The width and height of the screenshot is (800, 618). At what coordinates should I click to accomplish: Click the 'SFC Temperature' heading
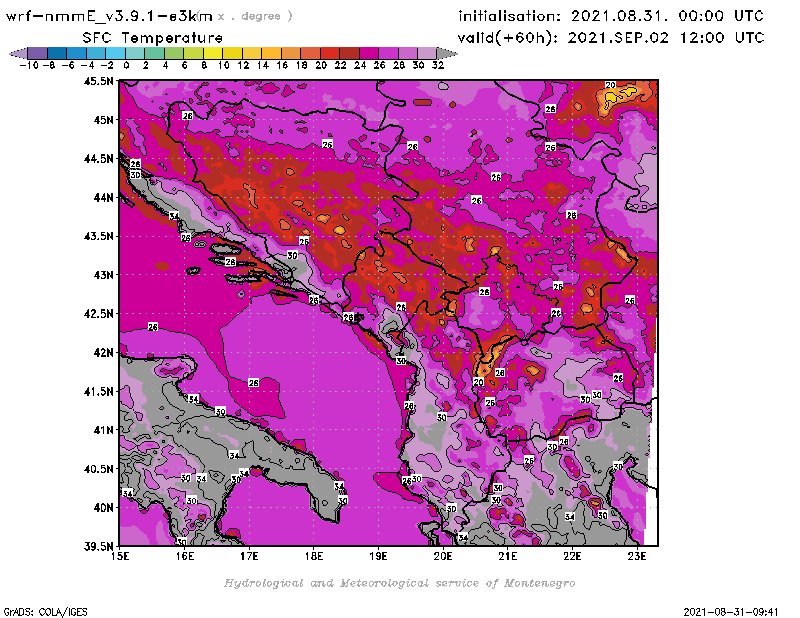pyautogui.click(x=153, y=38)
